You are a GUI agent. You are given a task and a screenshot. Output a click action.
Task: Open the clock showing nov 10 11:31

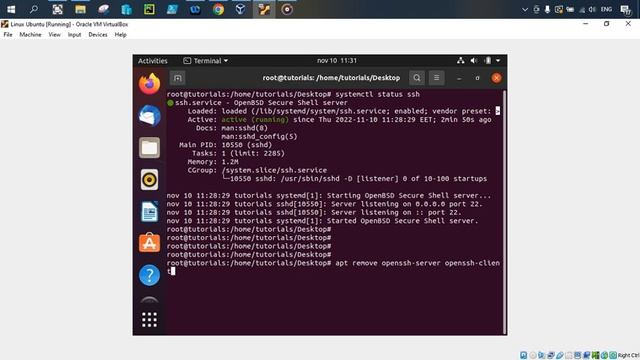tap(337, 60)
